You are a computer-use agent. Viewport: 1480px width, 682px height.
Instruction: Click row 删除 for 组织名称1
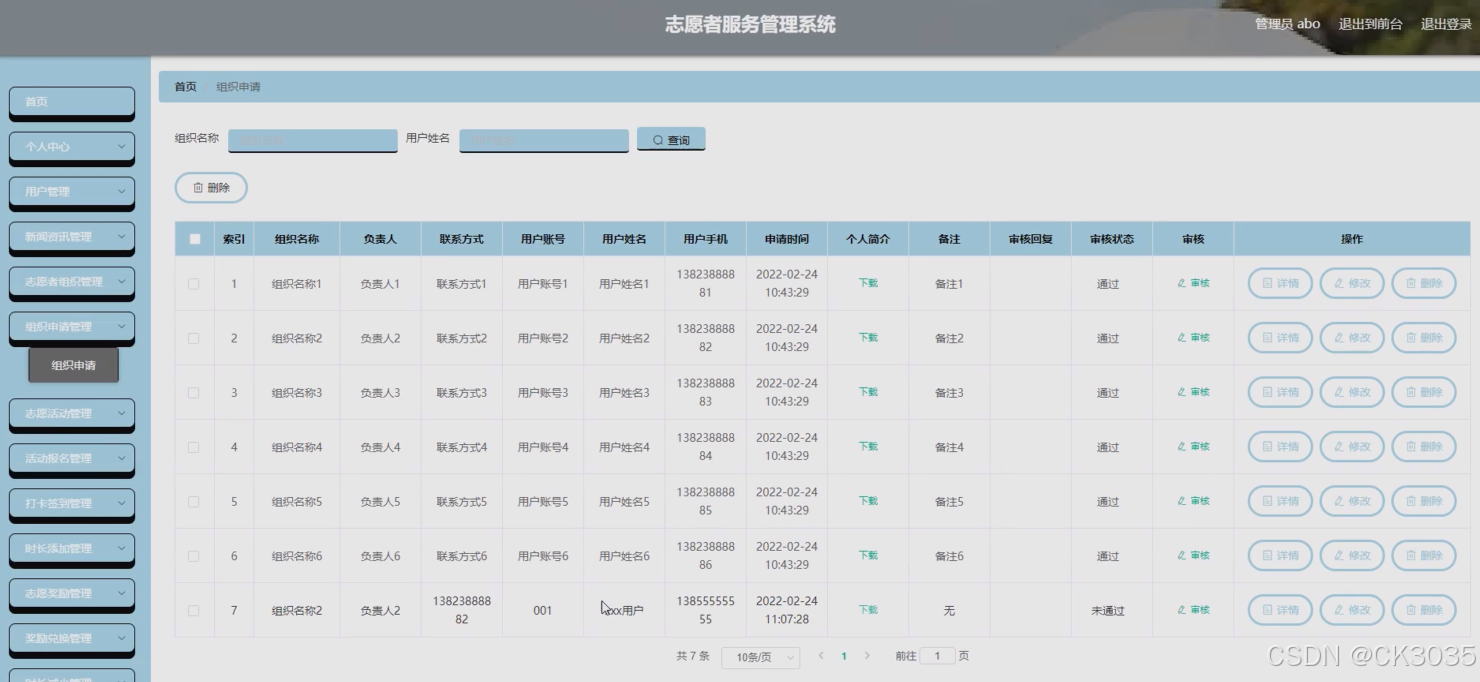1424,283
